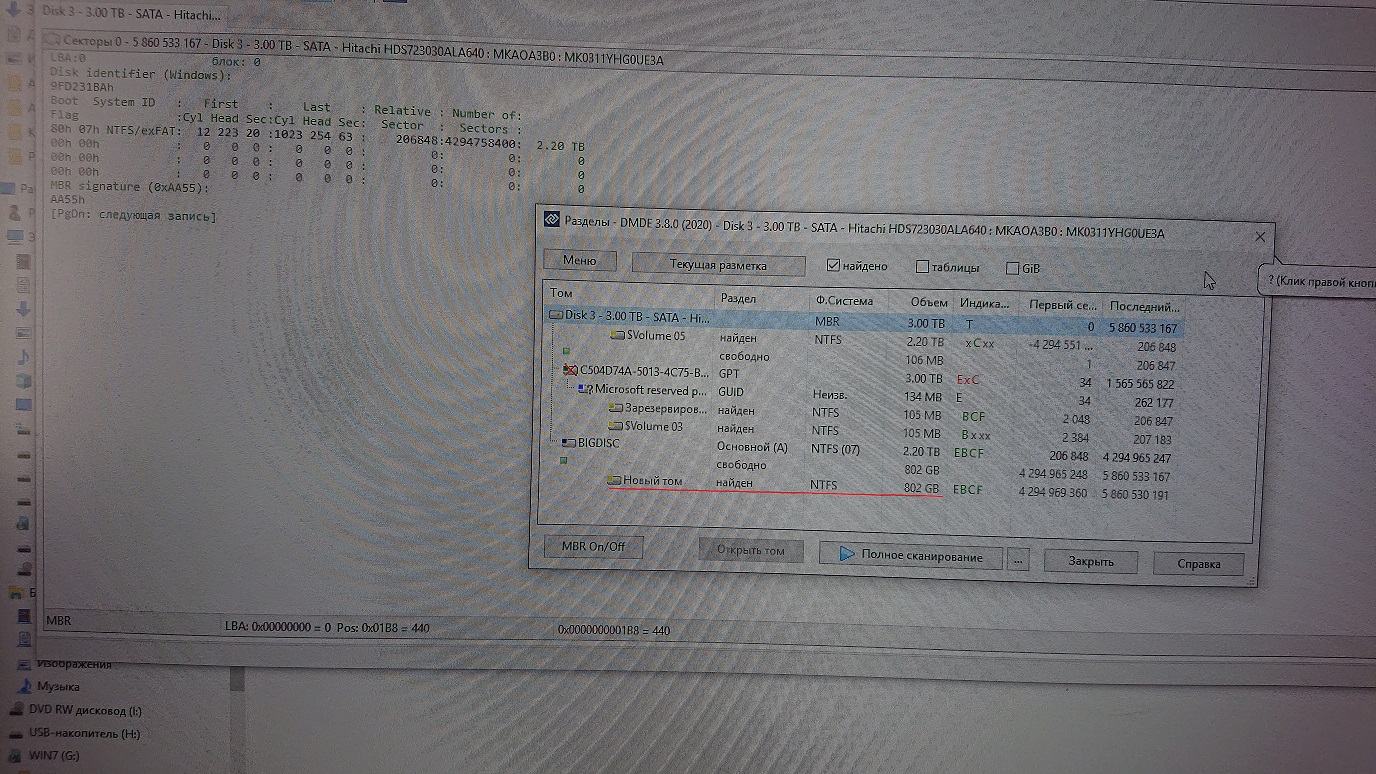Switch to the Disk 3 - 3.00 TB tab

point(131,17)
